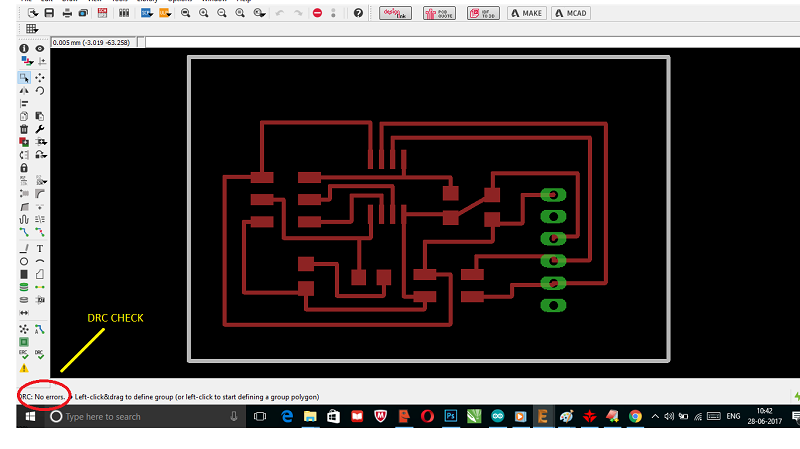Open Chrome from the taskbar
The image size is (800, 449).
pyautogui.click(x=635, y=416)
